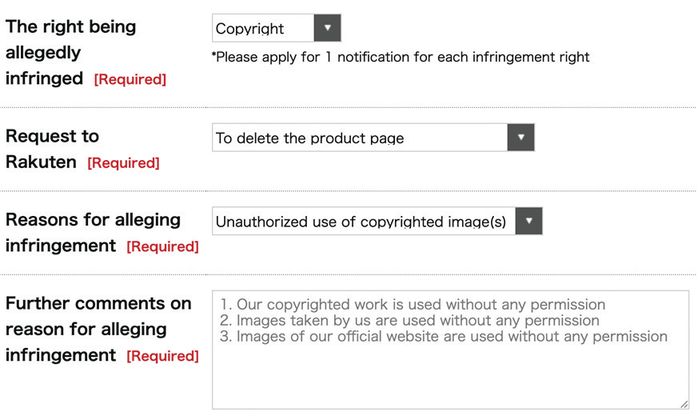The height and width of the screenshot is (416, 698).
Task: Click the 'Reasons for alleging infringement' label
Action: 93,232
